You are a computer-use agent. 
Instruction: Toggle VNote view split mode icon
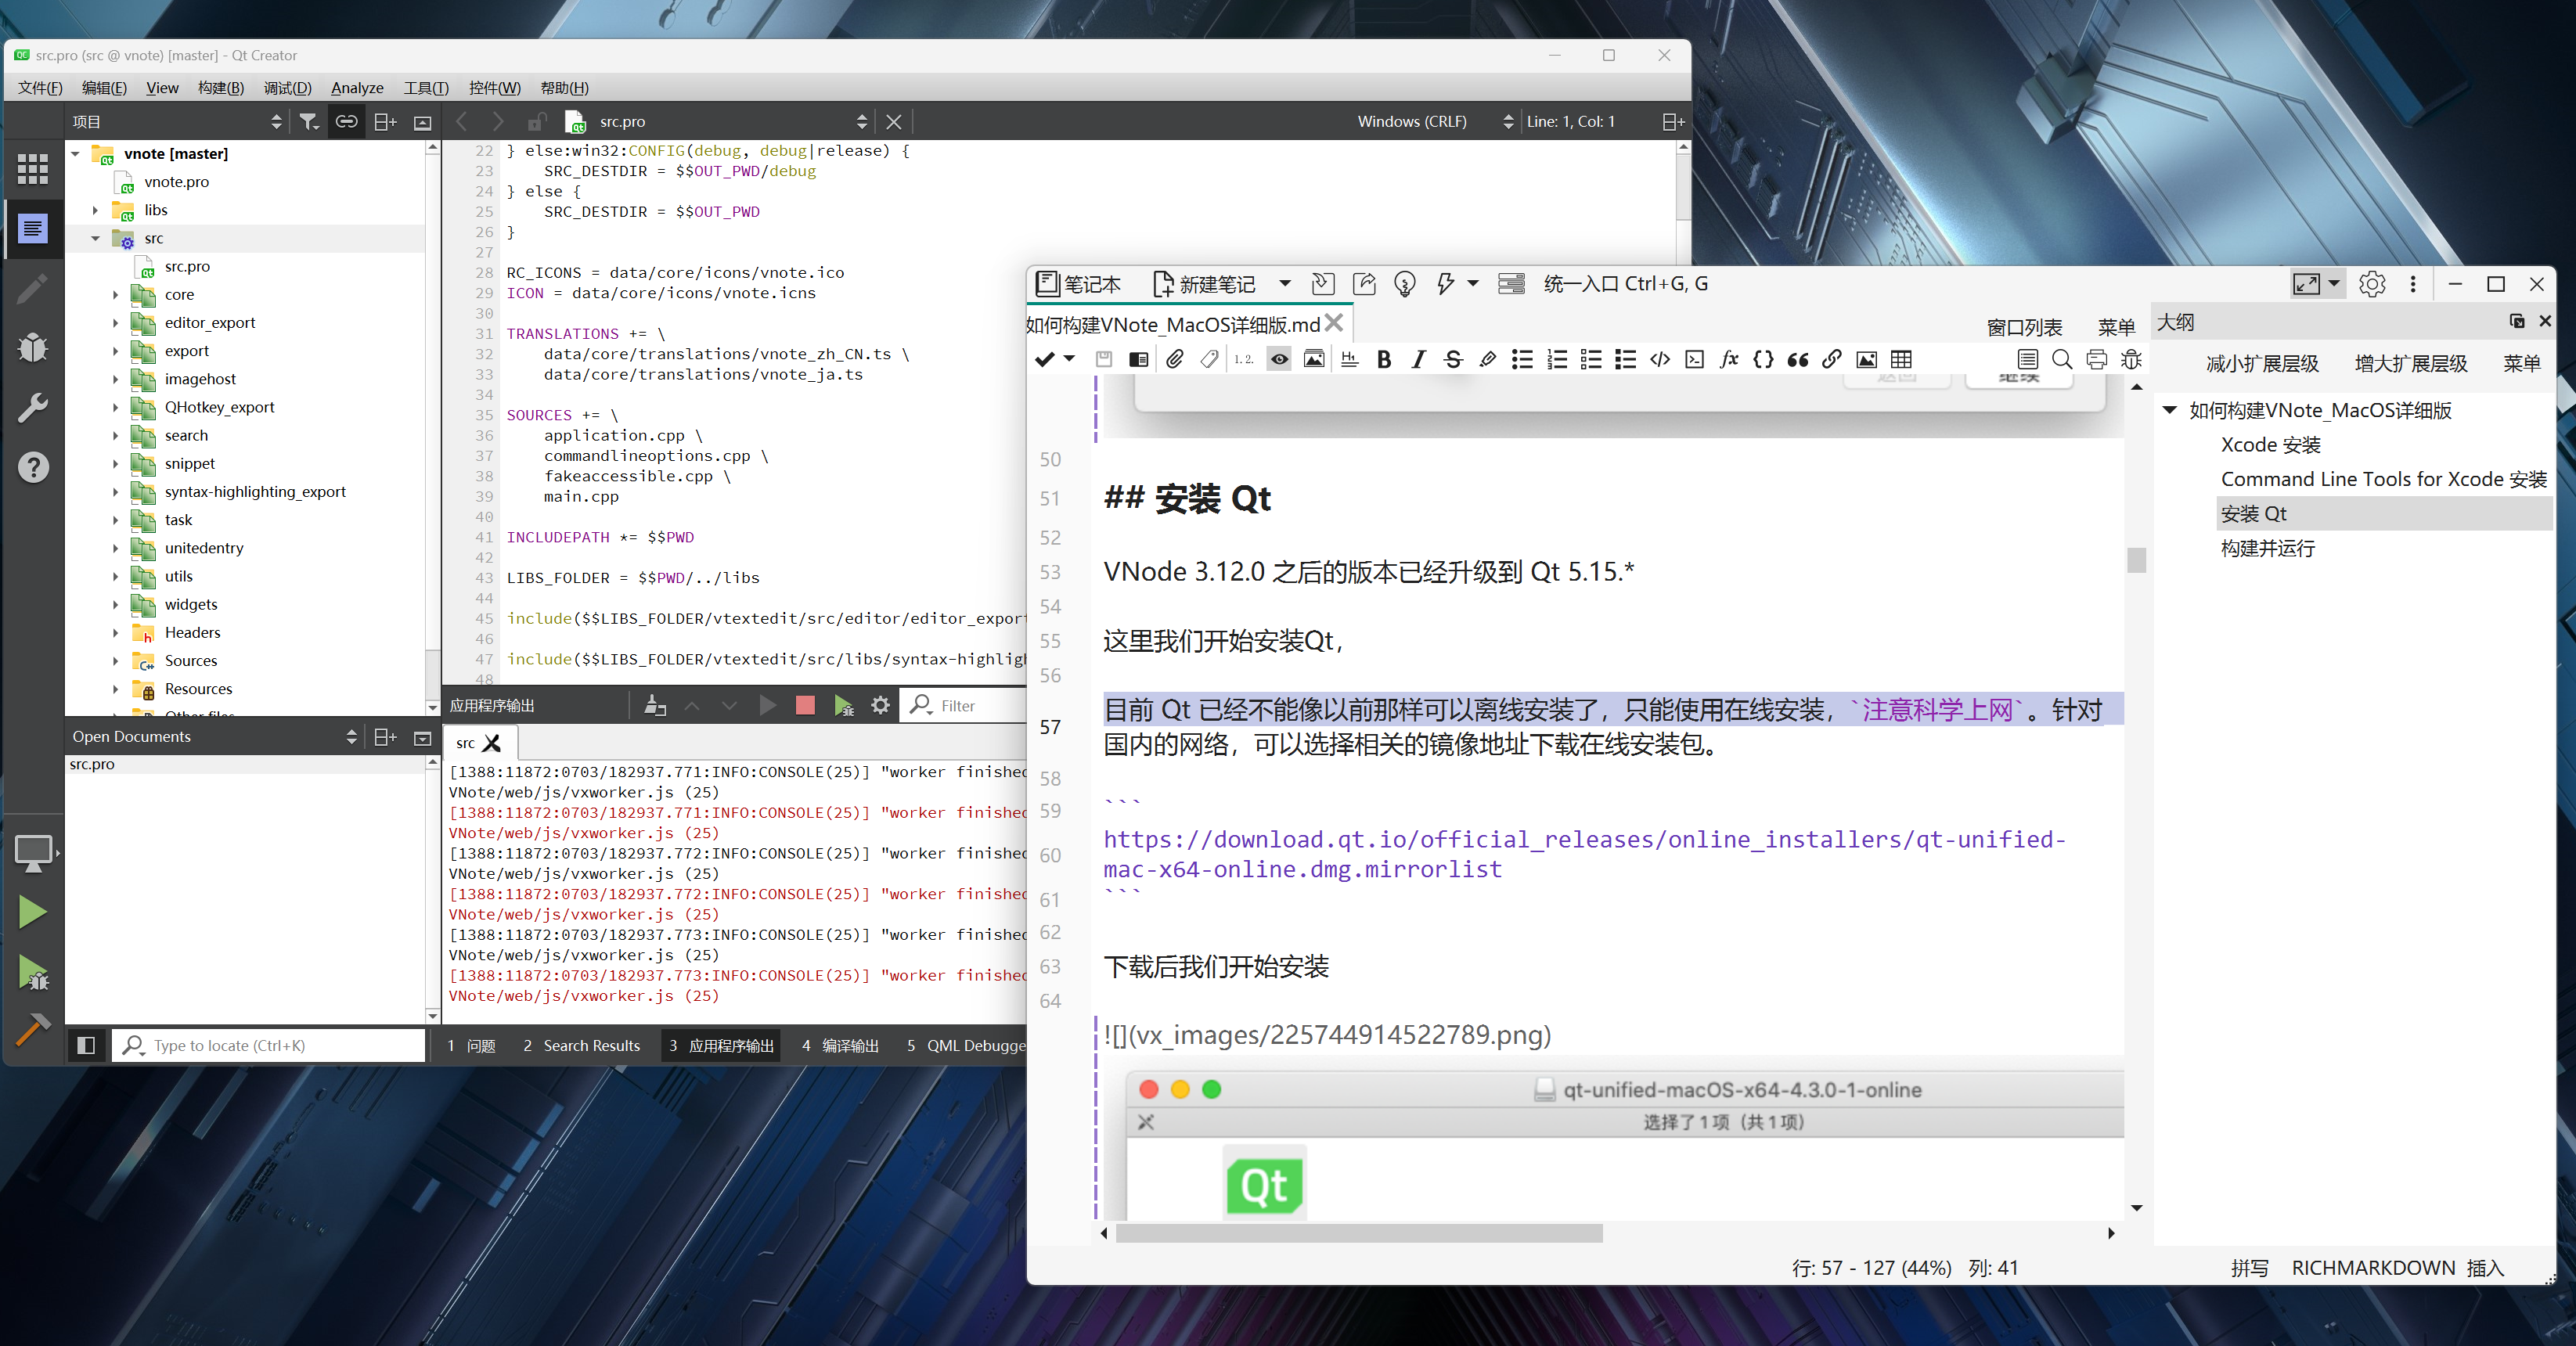[1138, 359]
